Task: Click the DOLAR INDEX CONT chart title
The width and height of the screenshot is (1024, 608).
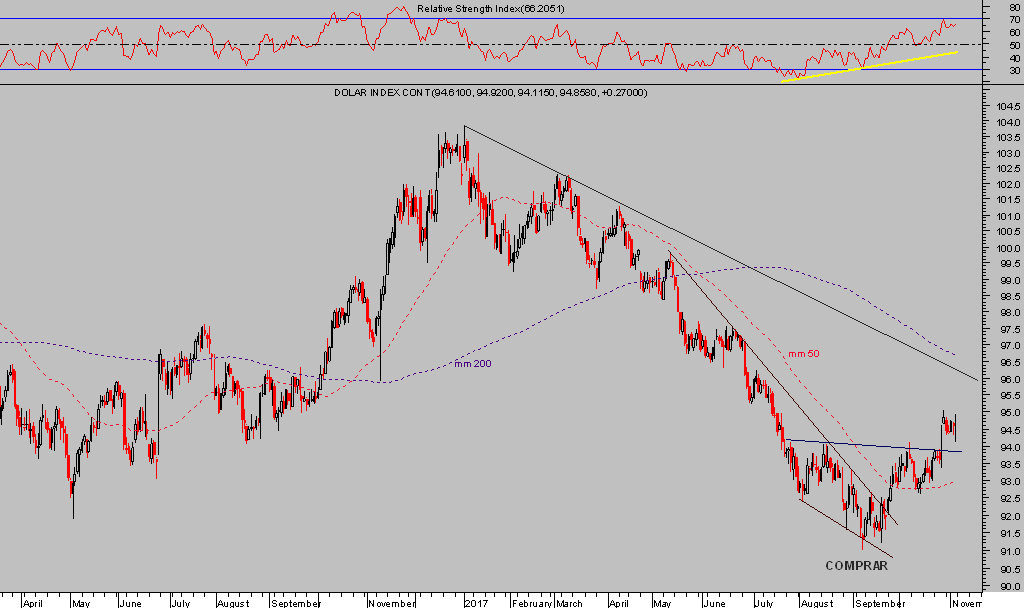Action: coord(491,92)
